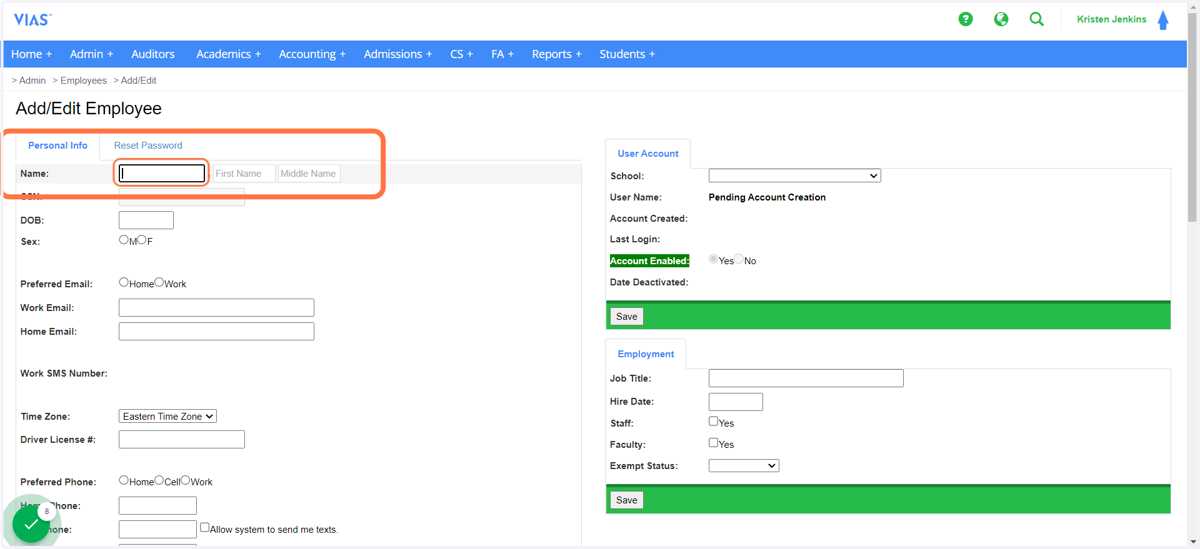
Task: Click the Job Title input field
Action: 806,378
